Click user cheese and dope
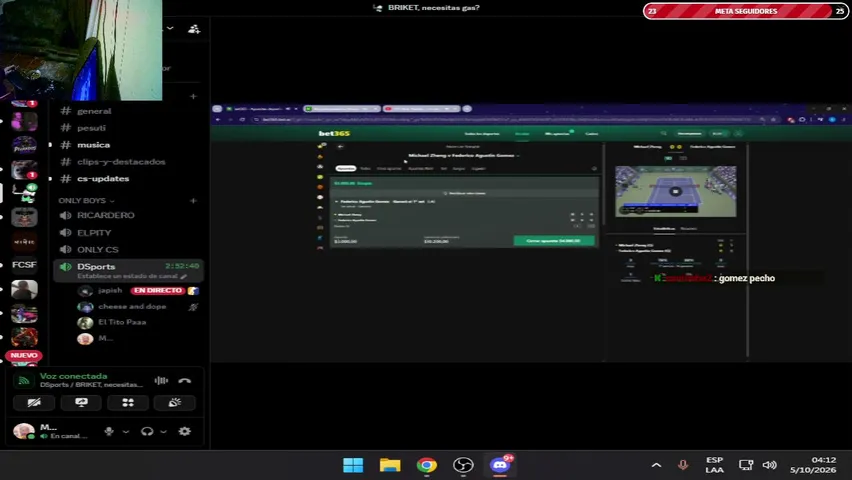The image size is (852, 480). point(132,307)
